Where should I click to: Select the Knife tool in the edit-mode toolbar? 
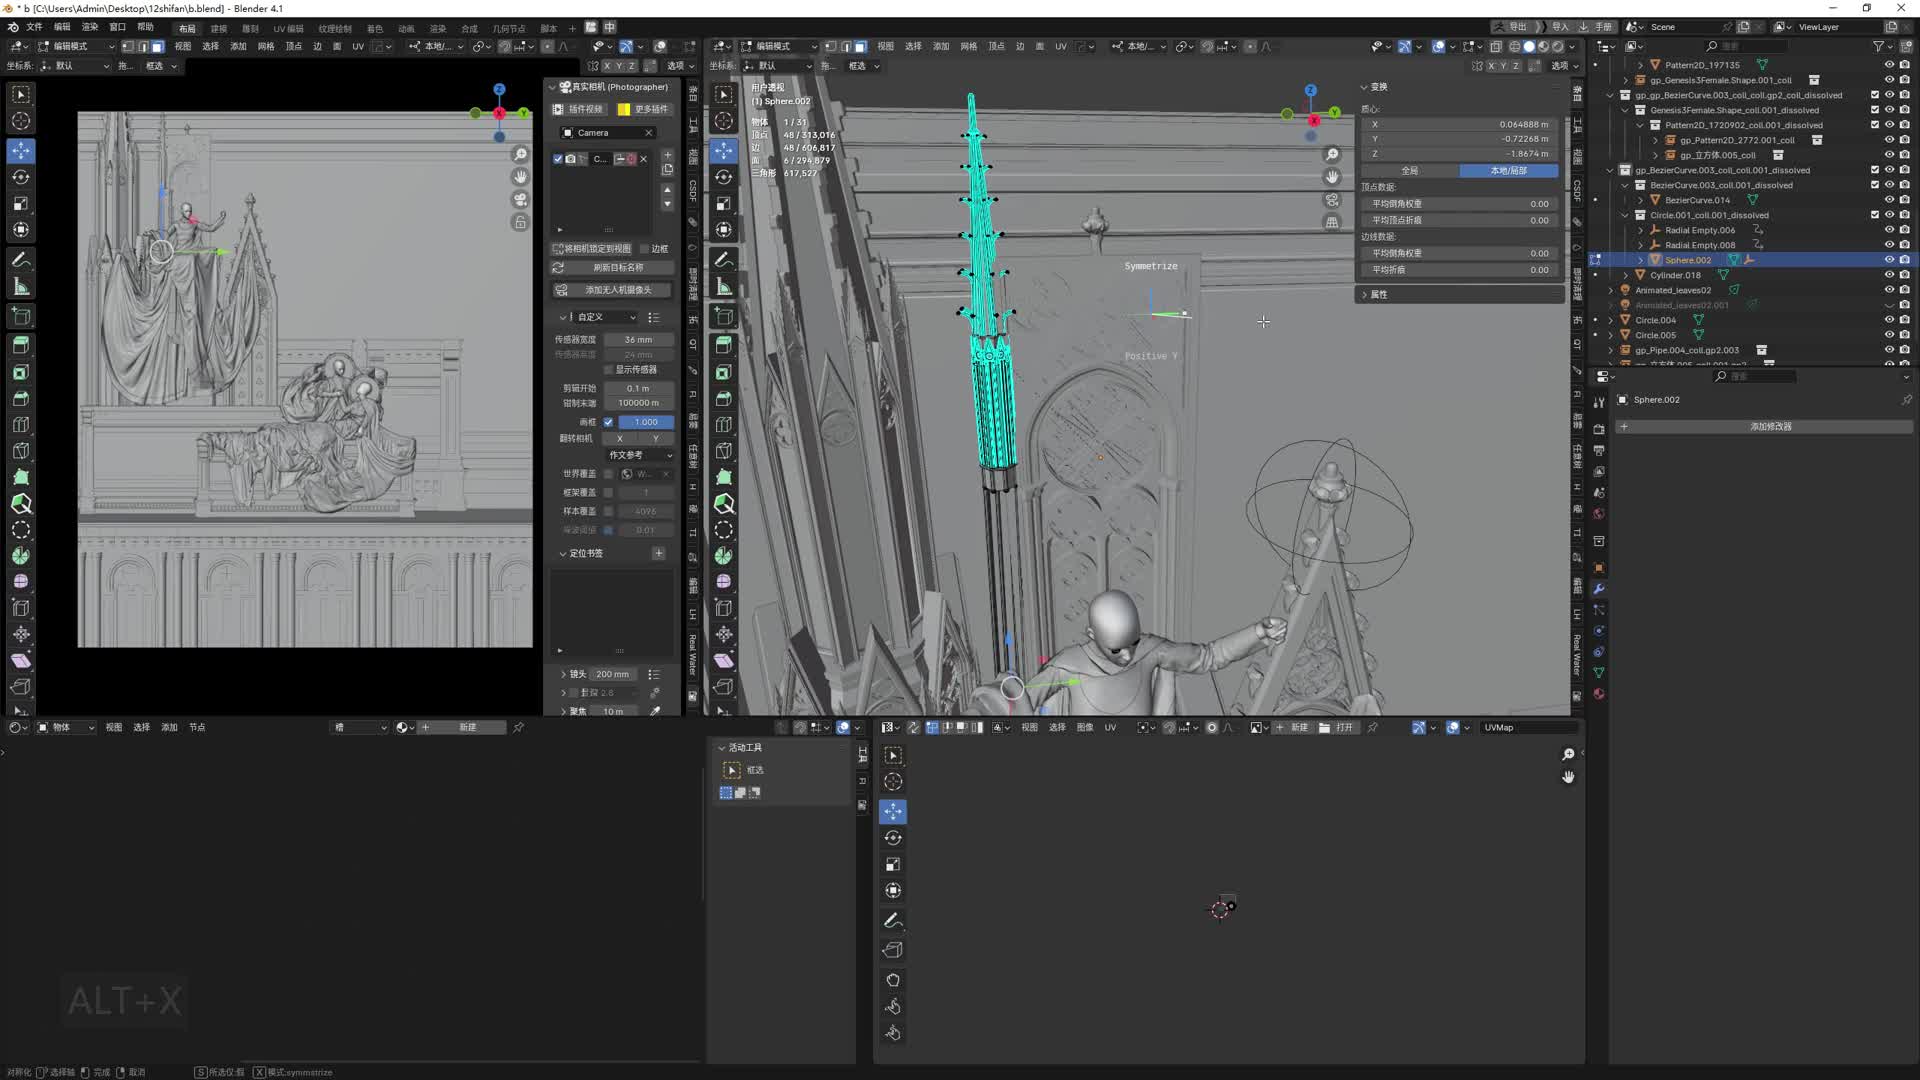724,505
